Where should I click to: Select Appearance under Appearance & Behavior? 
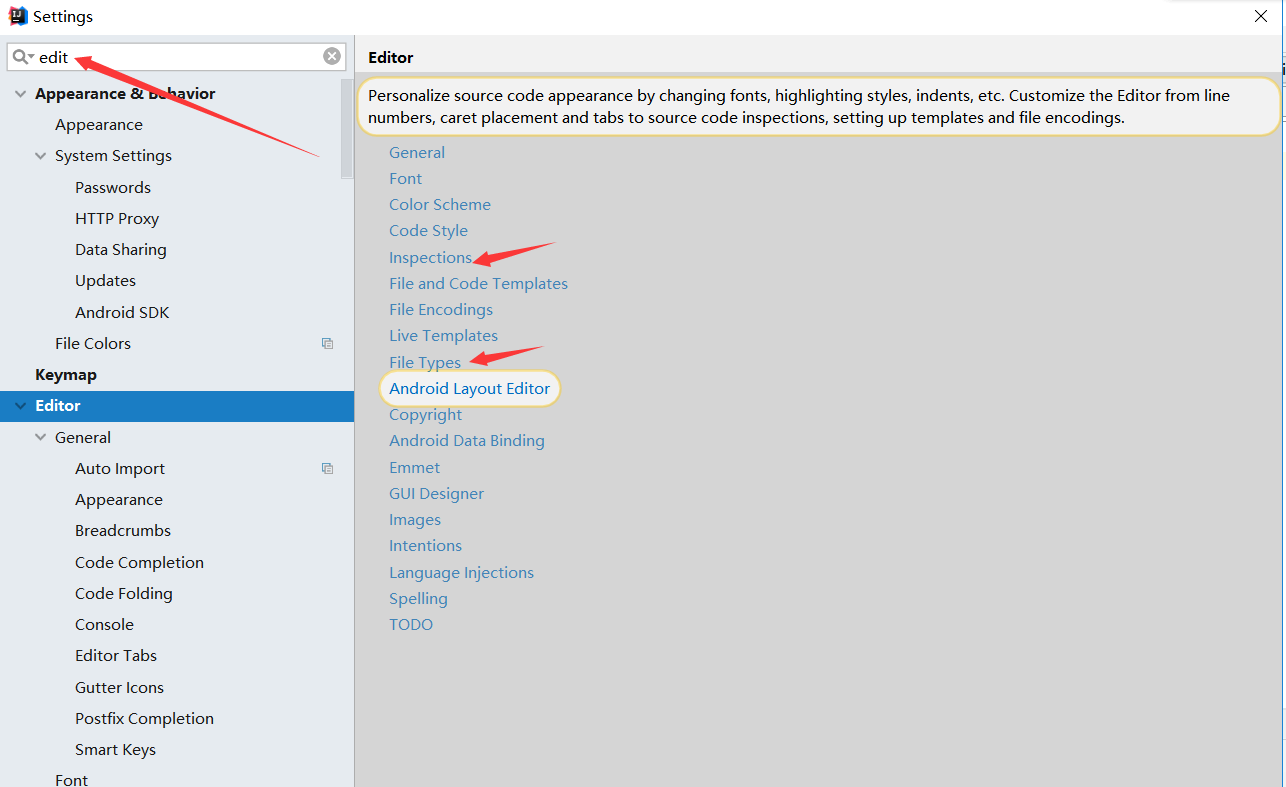99,125
